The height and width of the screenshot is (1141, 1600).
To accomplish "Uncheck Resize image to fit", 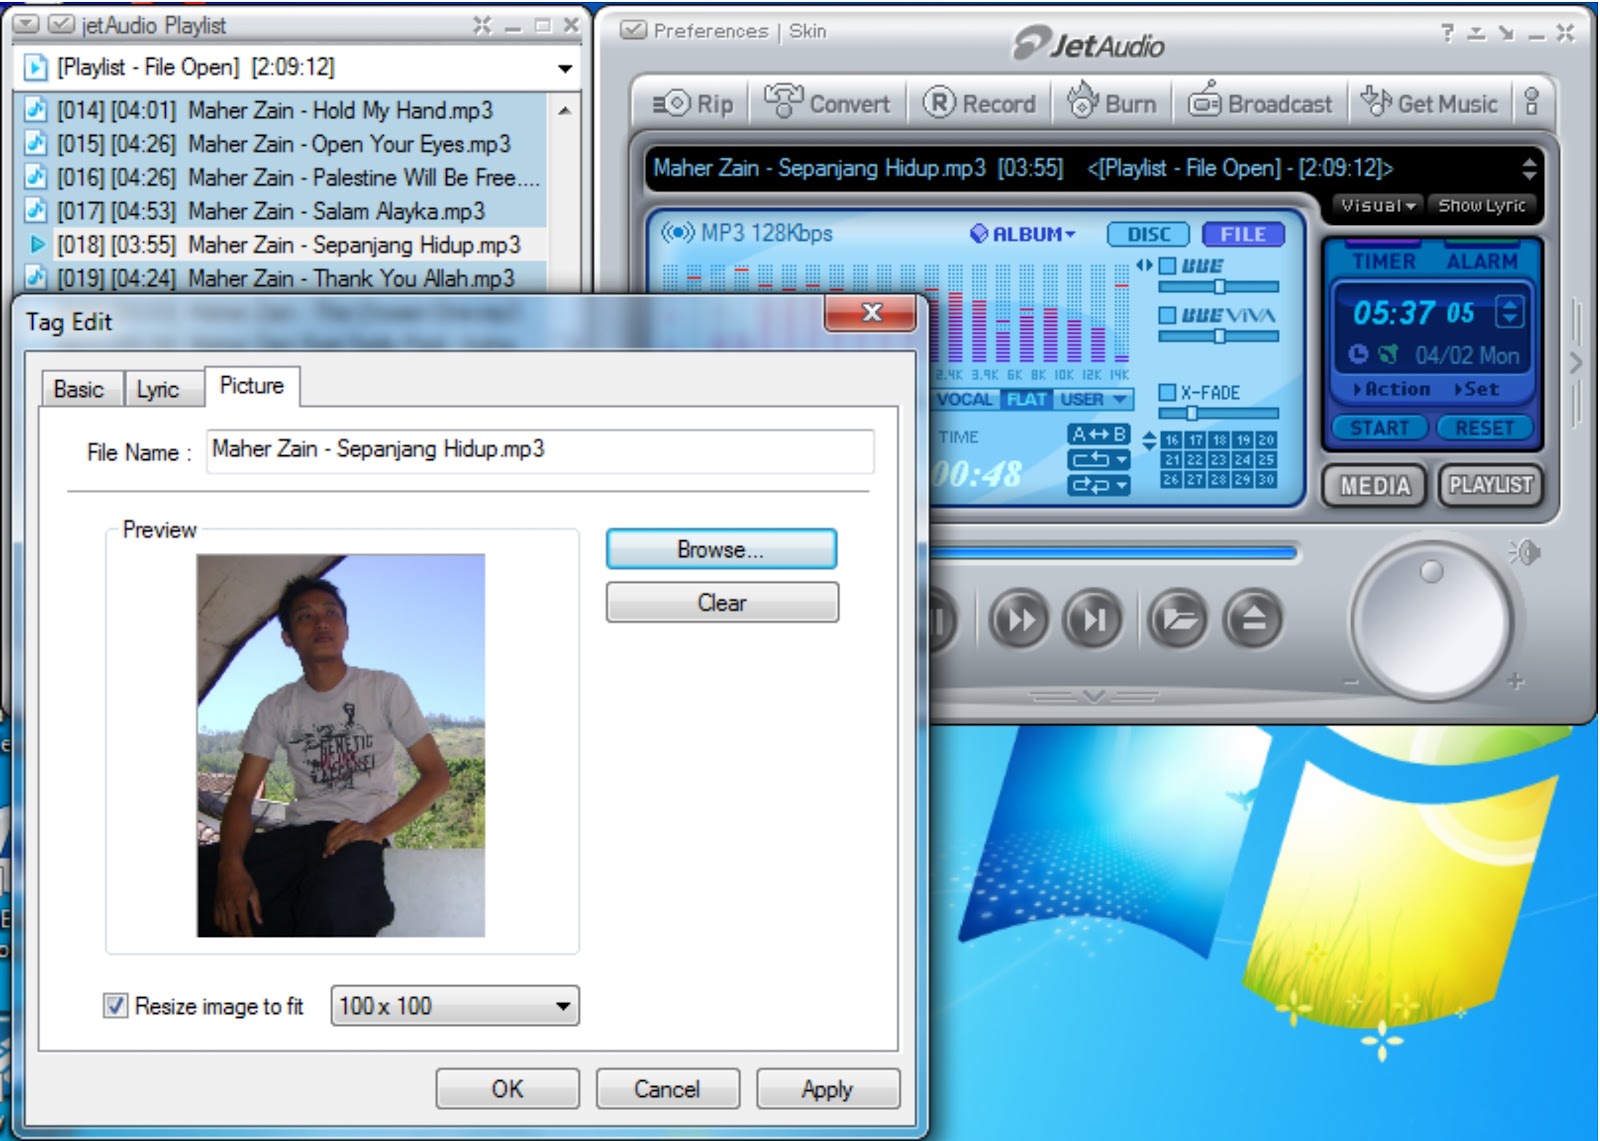I will (x=116, y=1005).
